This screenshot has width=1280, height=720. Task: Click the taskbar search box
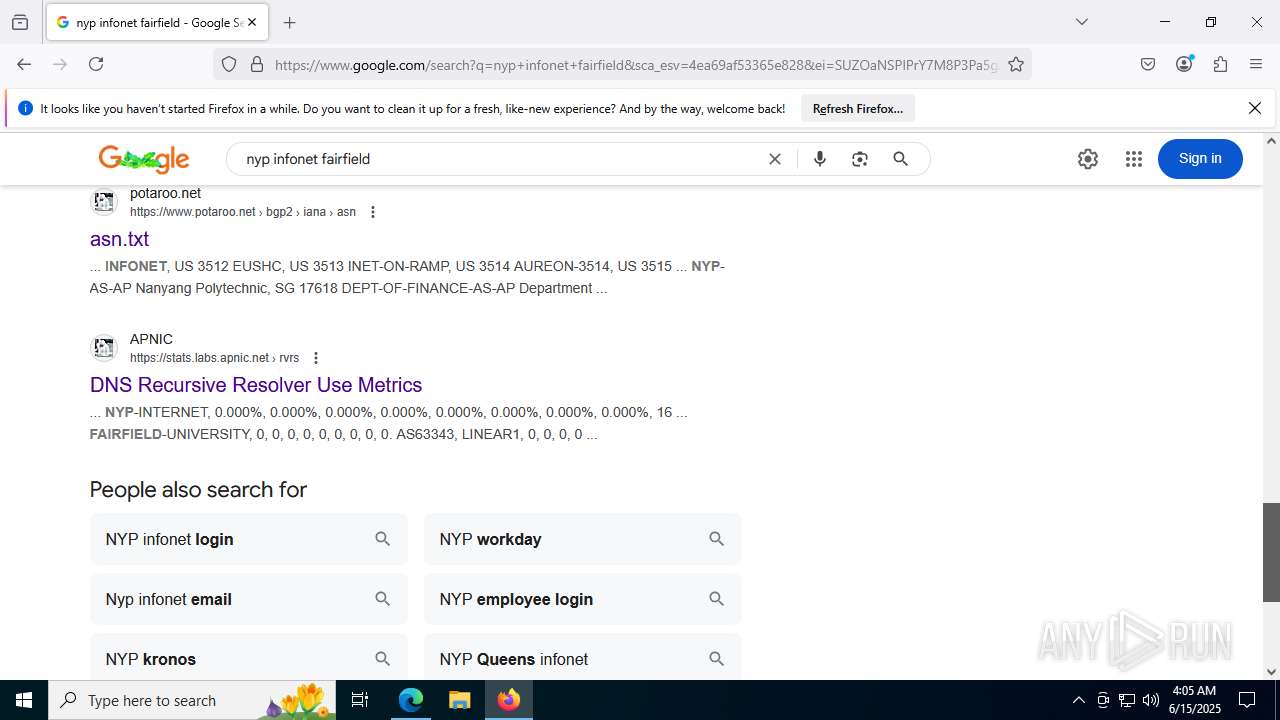193,700
